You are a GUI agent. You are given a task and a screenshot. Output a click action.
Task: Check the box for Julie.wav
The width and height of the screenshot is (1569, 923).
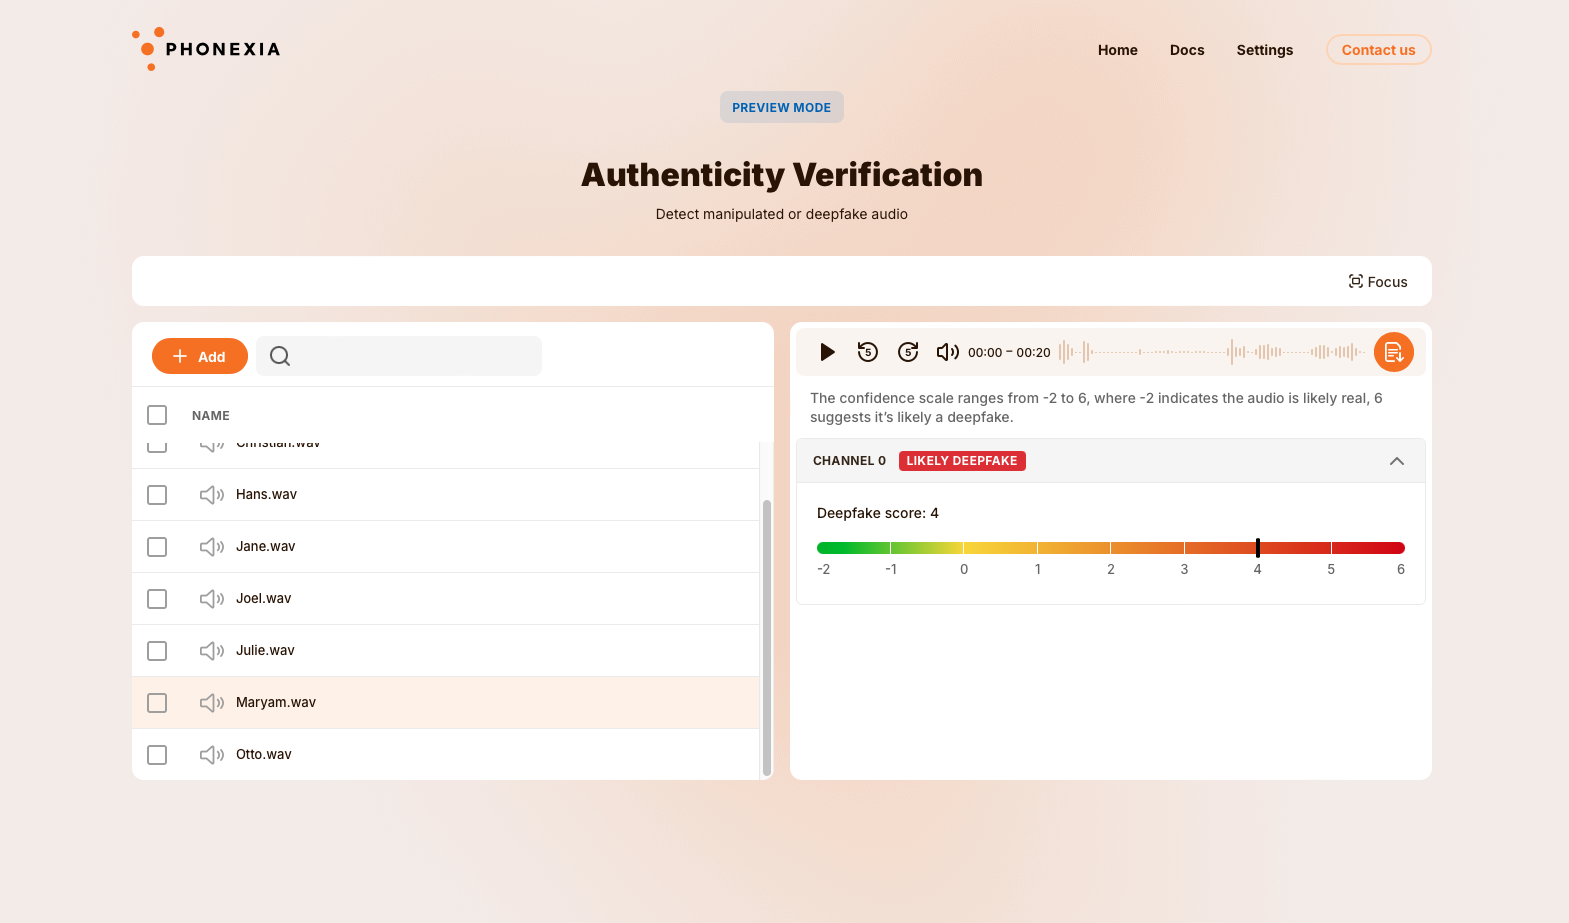(x=157, y=651)
